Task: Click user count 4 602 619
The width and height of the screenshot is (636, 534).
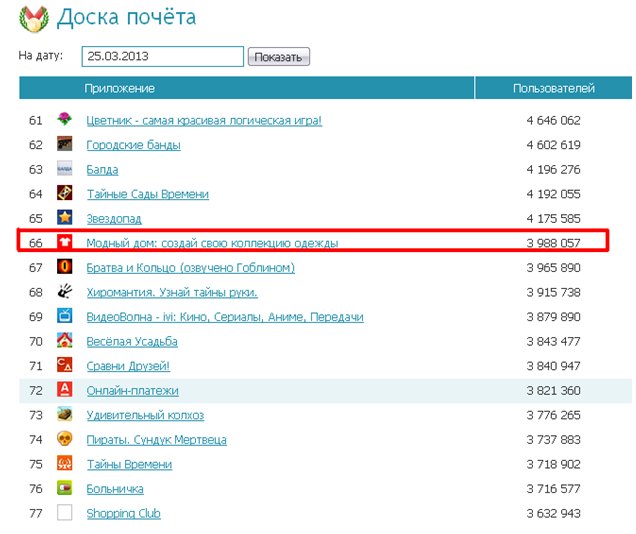Action: [553, 145]
